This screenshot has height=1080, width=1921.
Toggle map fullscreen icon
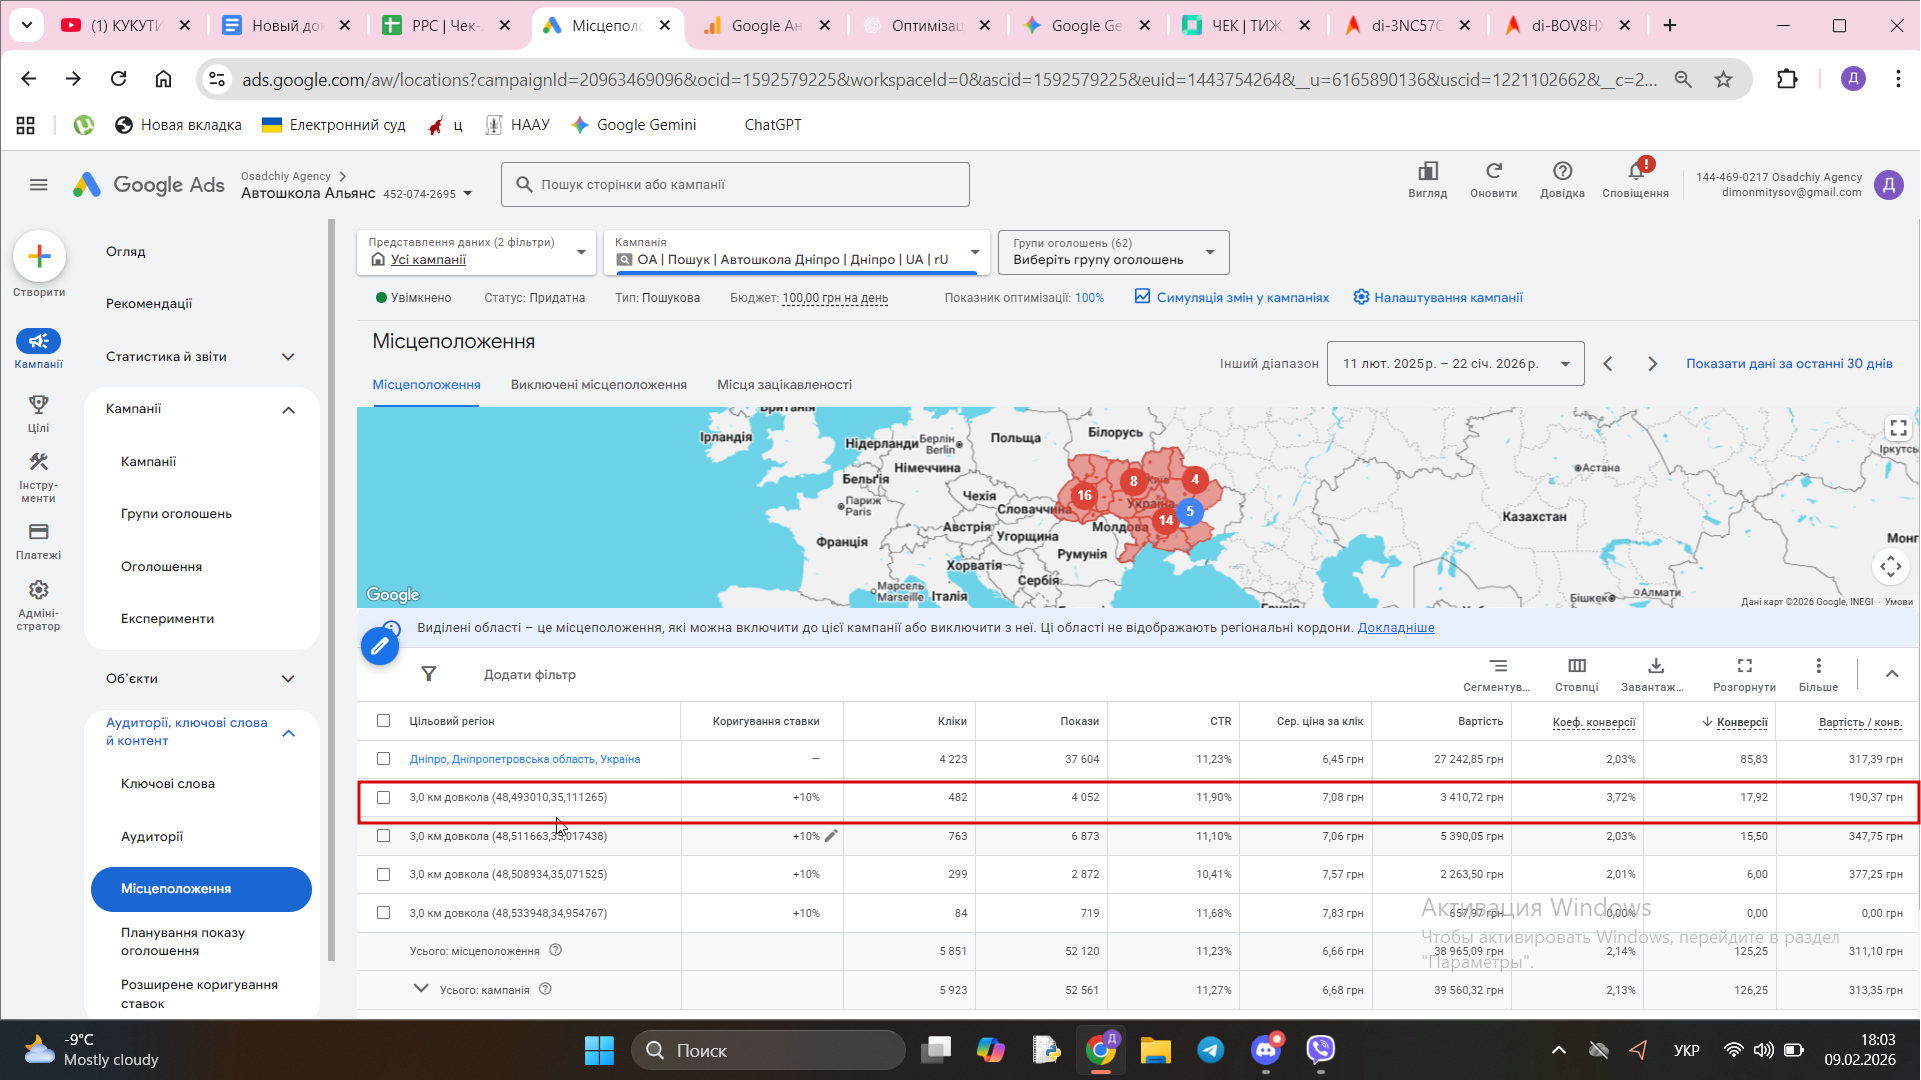click(x=1897, y=429)
